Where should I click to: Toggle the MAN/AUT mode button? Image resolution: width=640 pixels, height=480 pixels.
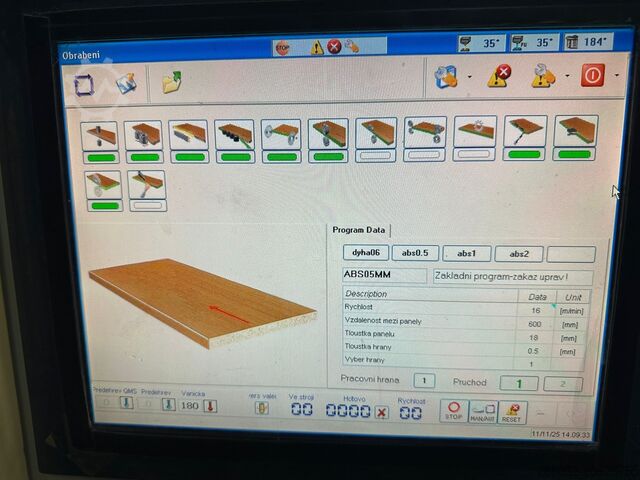point(484,411)
